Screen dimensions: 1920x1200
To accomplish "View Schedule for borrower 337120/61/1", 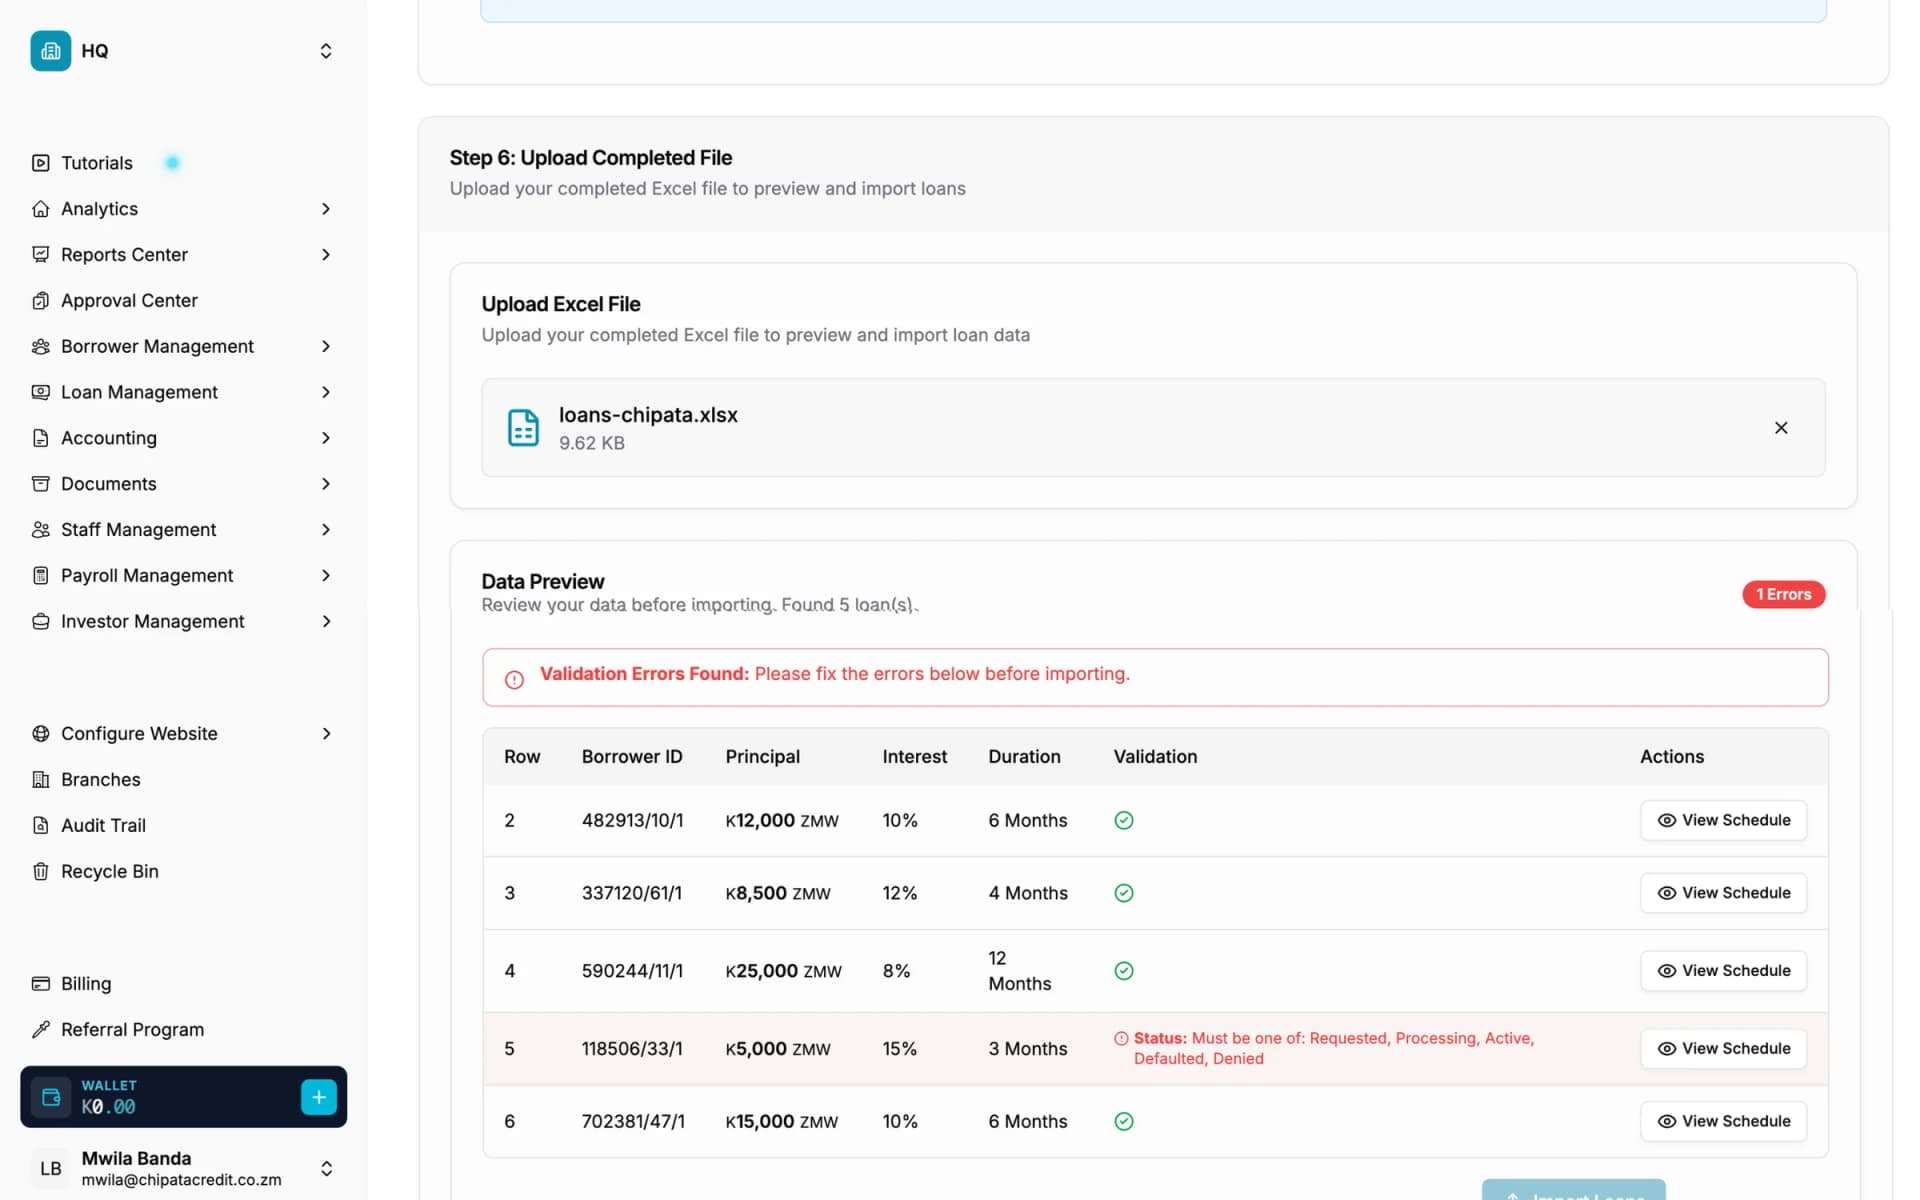I will pyautogui.click(x=1723, y=893).
